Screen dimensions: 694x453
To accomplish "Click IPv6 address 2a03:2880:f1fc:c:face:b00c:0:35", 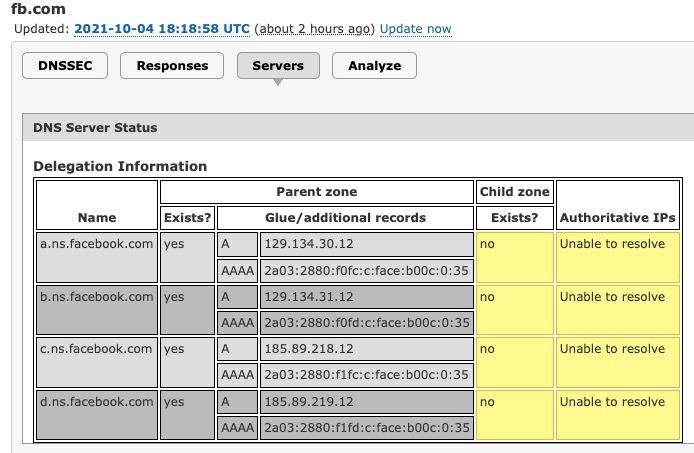I will pos(367,375).
